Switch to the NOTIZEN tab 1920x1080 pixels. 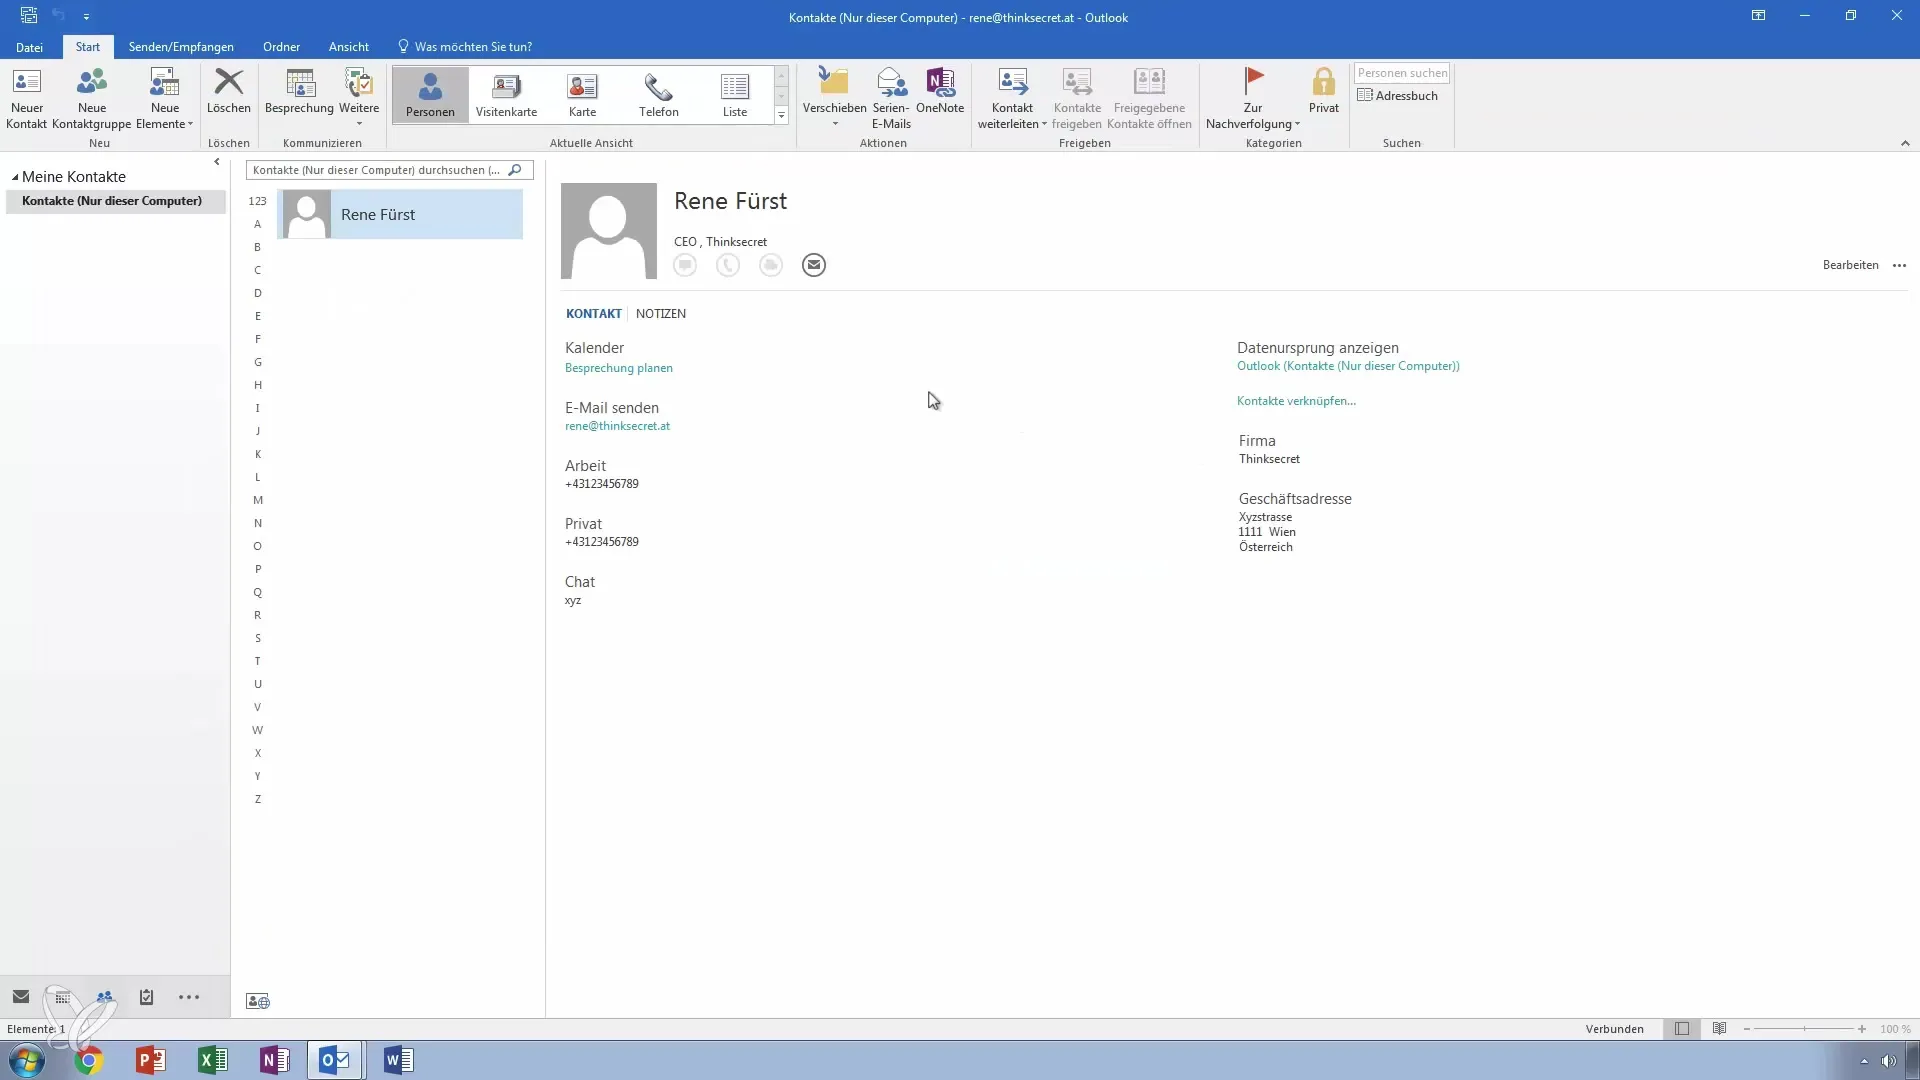coord(661,314)
